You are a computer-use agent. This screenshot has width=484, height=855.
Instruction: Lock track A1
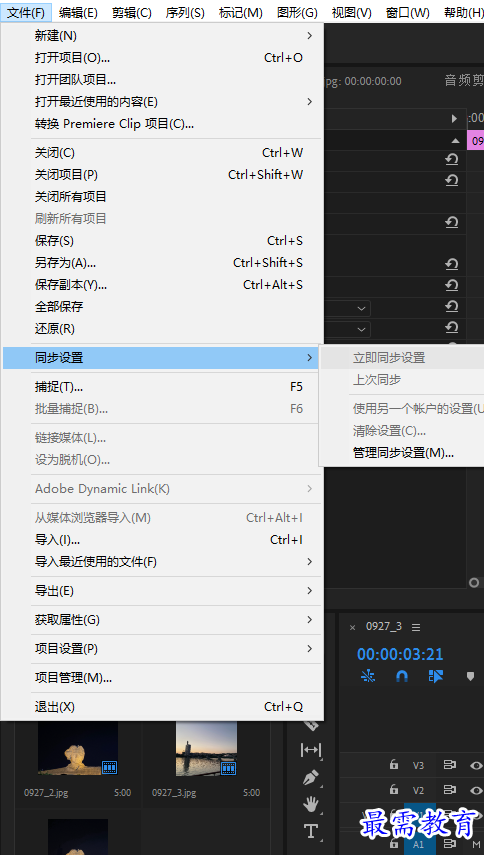(394, 844)
